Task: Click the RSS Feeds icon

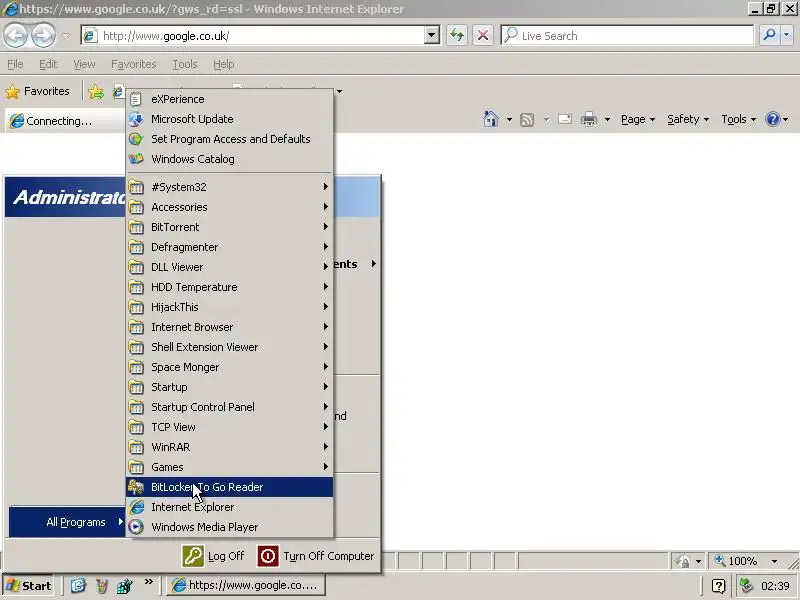Action: (527, 120)
